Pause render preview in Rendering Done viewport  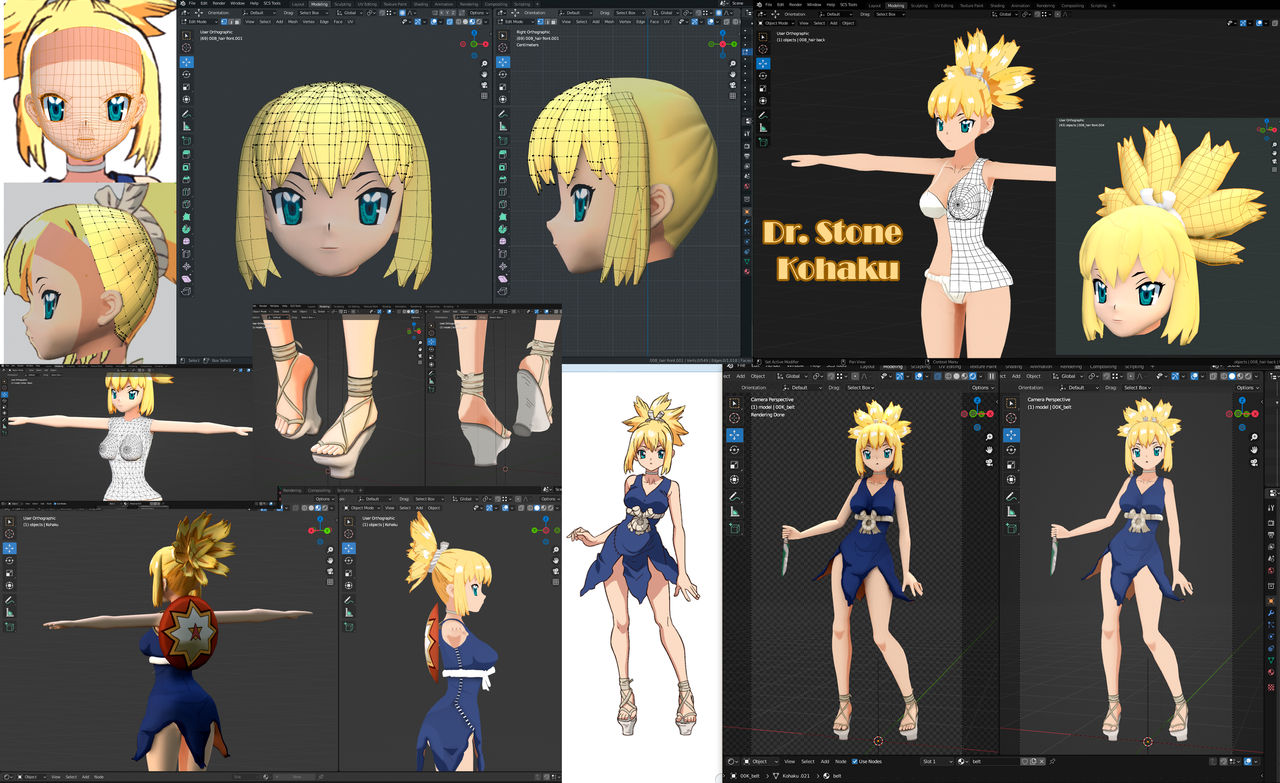[990, 376]
